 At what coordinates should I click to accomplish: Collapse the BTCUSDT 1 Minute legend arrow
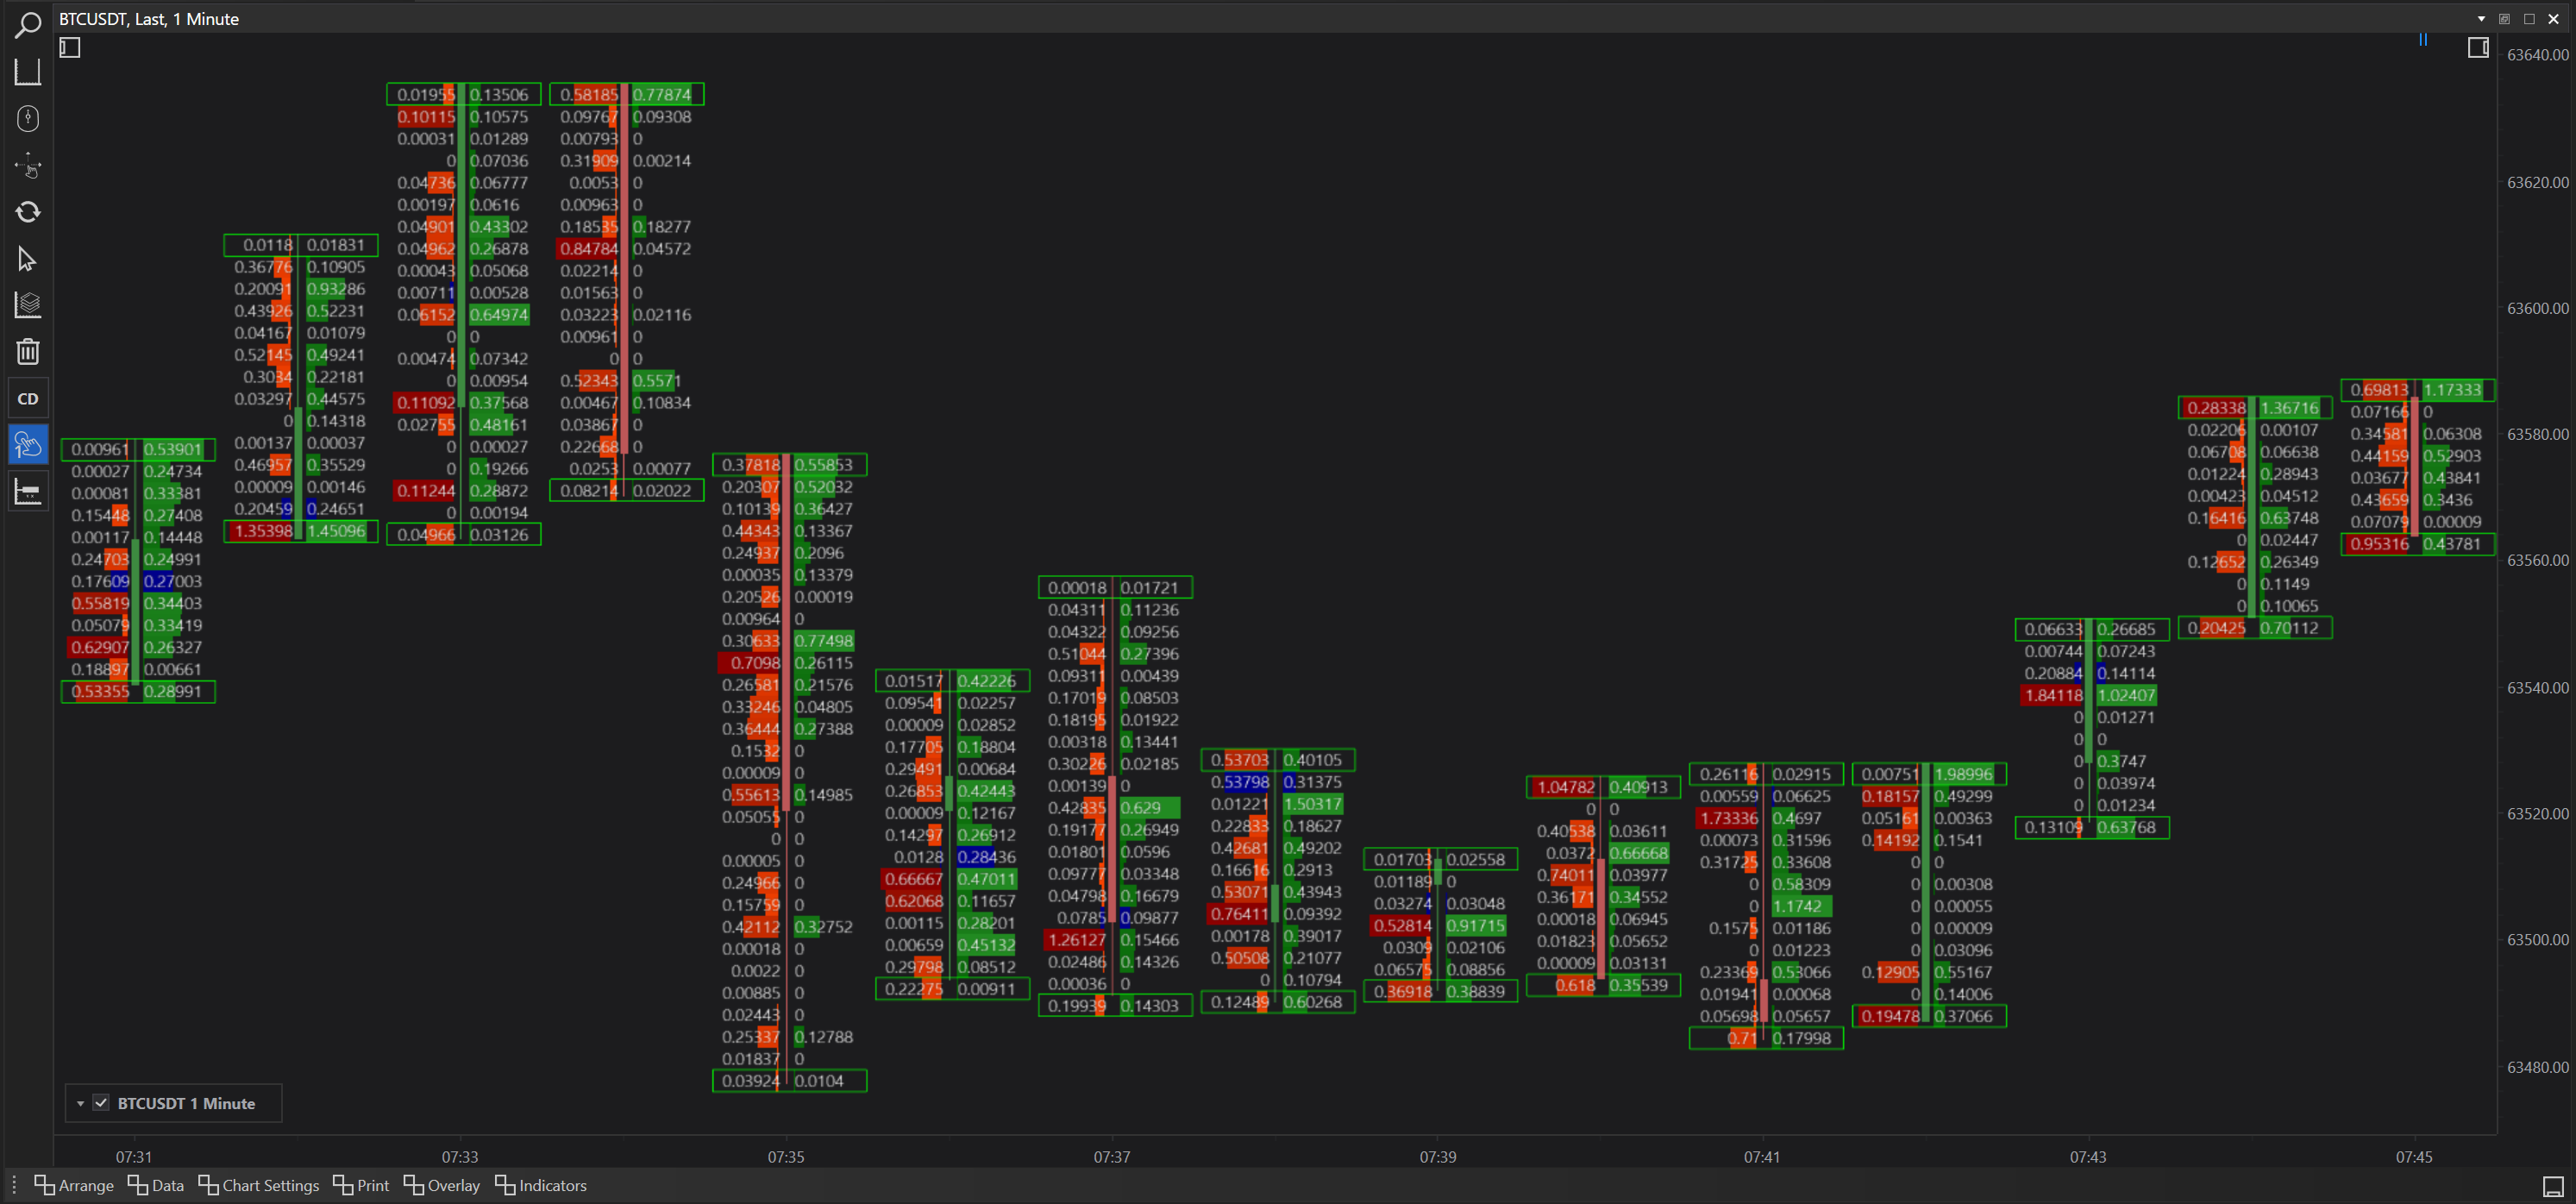(x=80, y=1104)
